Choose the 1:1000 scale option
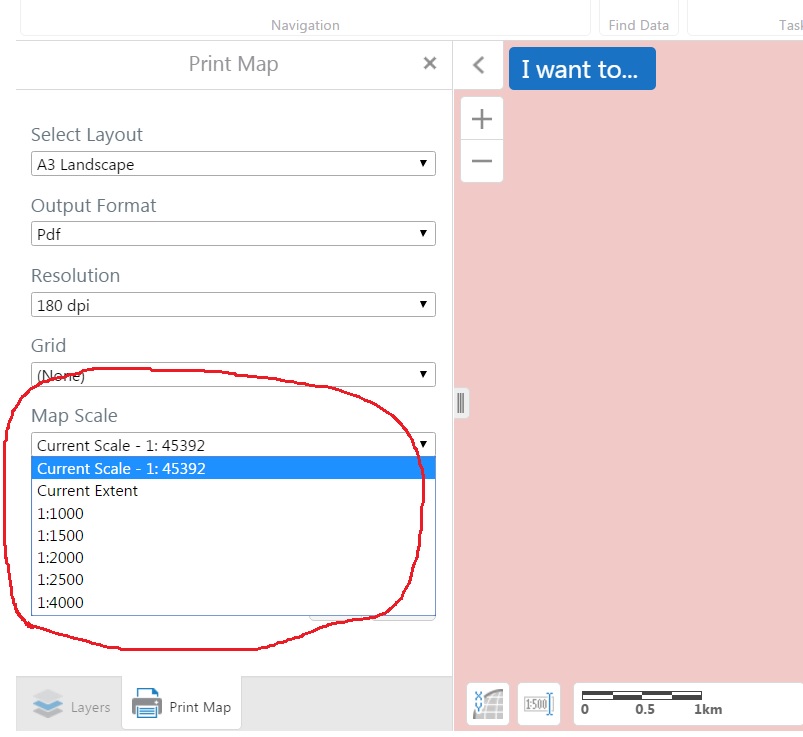Image resolution: width=803 pixels, height=737 pixels. [x=233, y=513]
